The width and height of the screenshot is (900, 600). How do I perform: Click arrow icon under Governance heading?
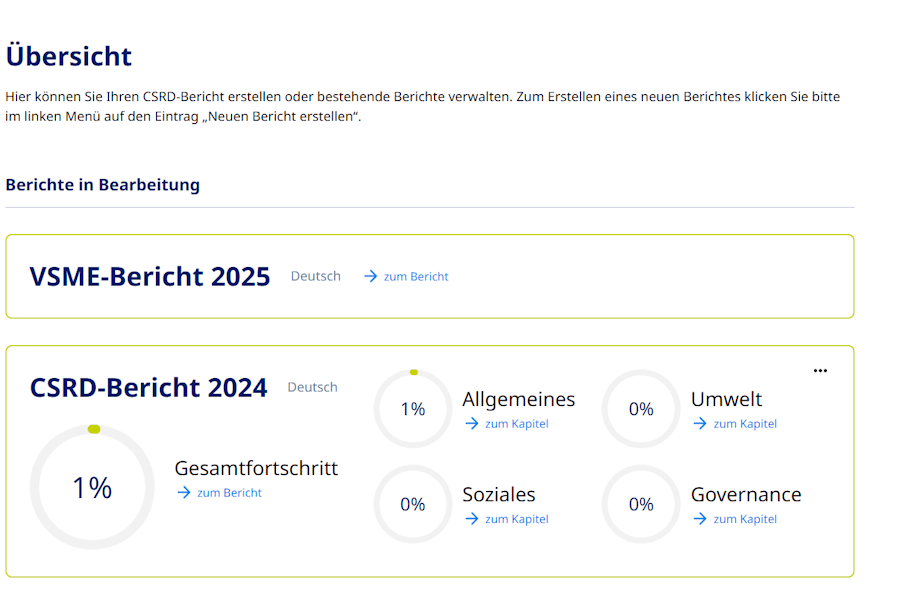coord(699,518)
